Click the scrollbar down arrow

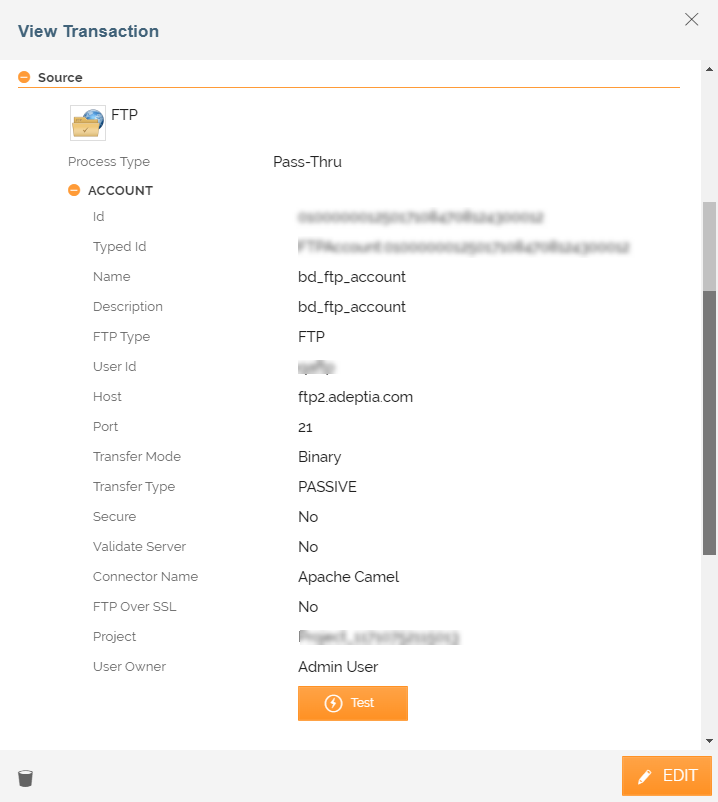[709, 741]
